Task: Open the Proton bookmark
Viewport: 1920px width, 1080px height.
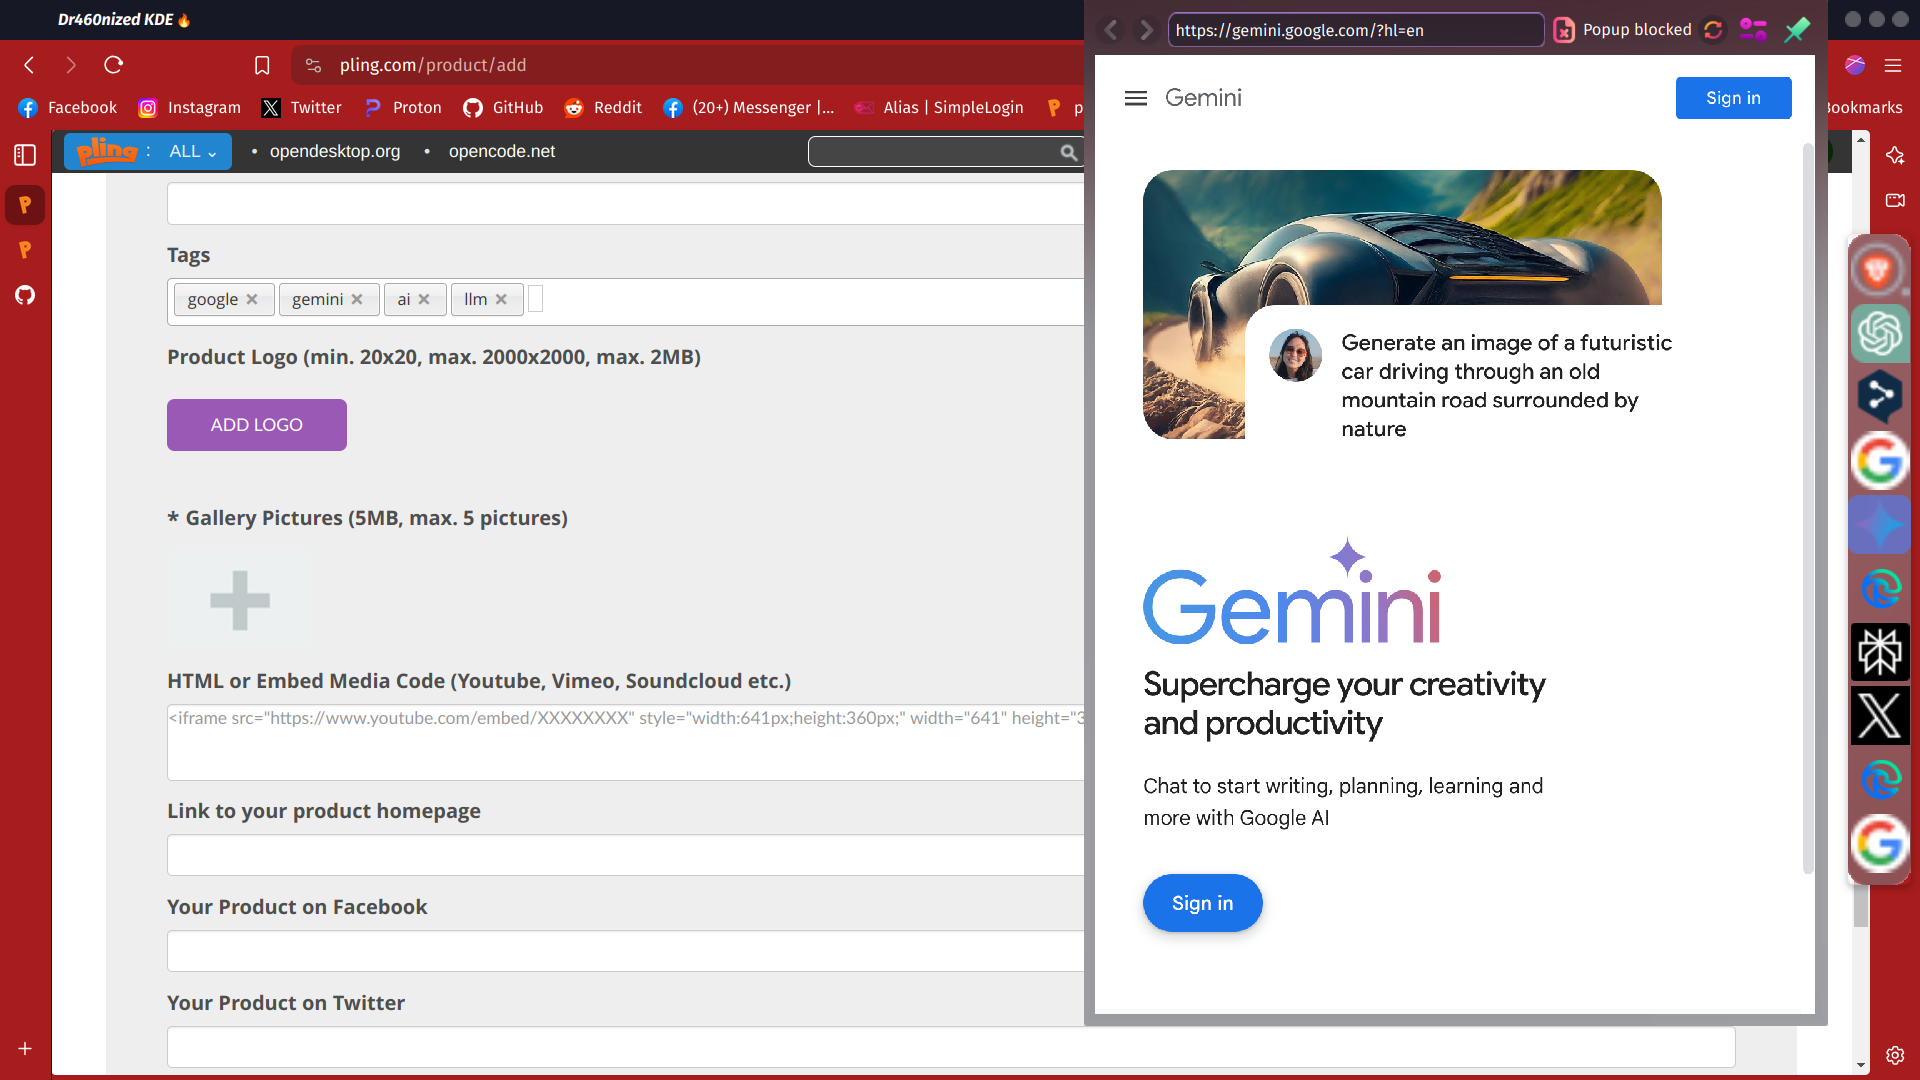Action: [403, 107]
